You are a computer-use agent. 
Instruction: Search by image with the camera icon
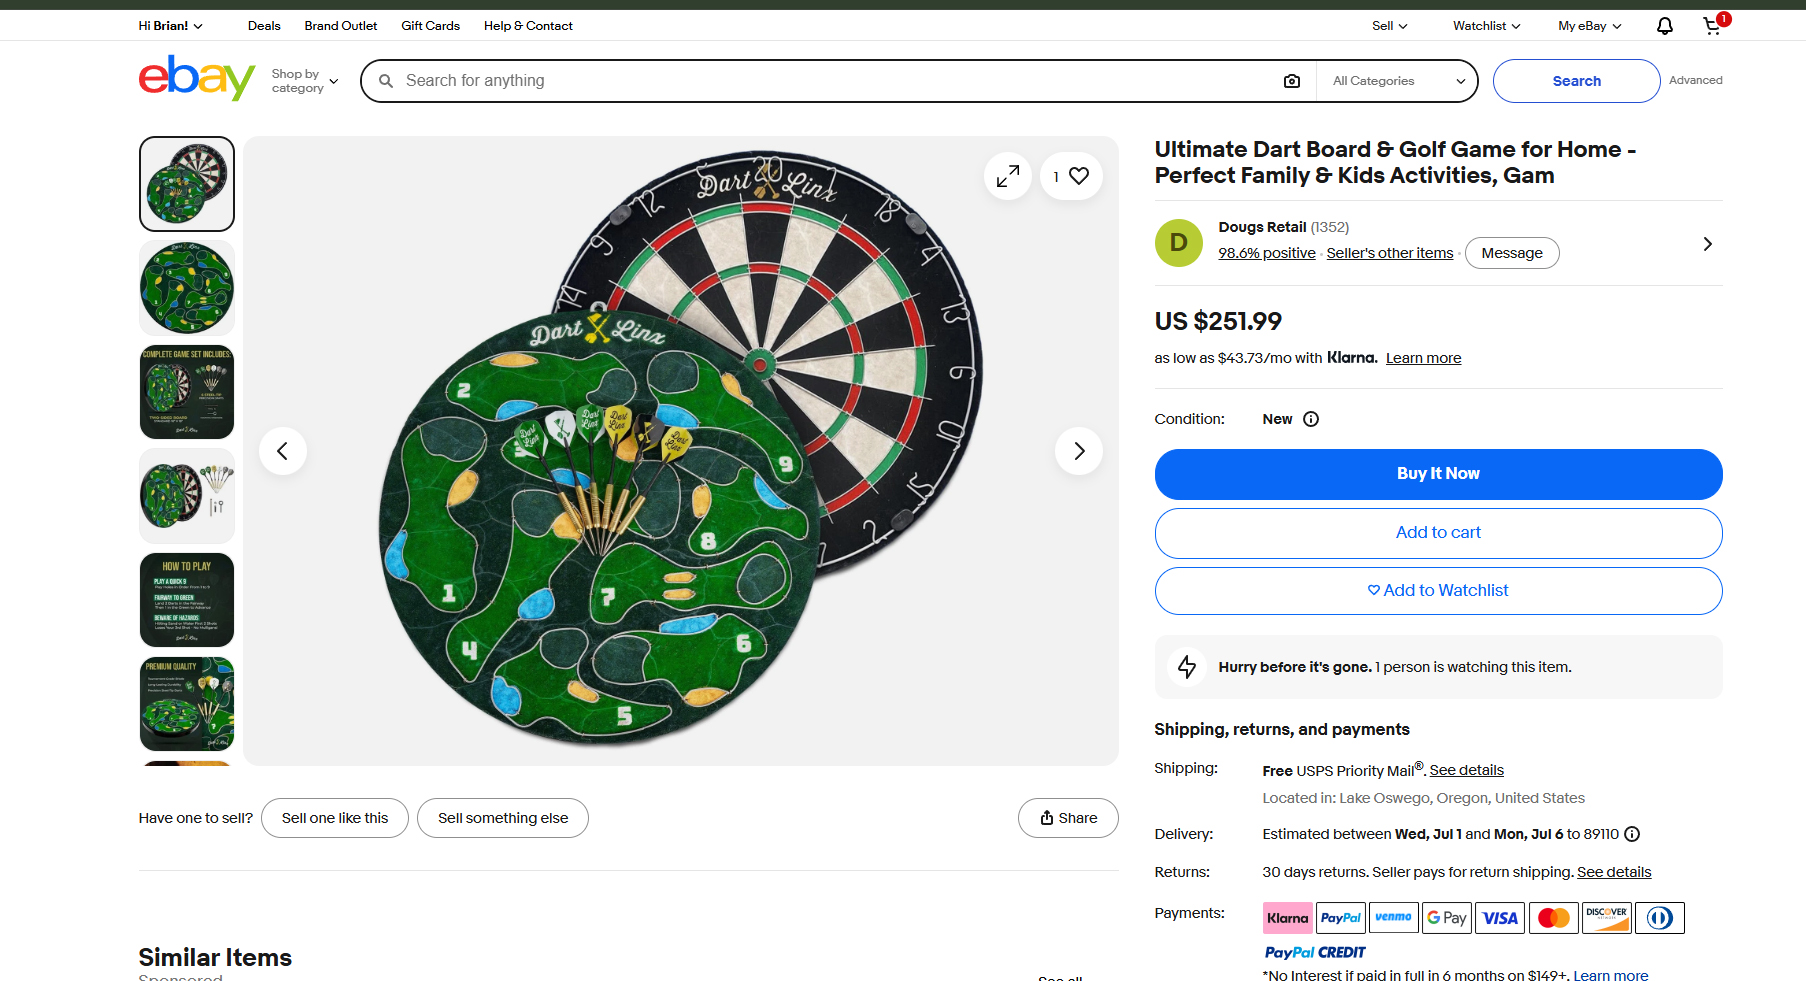click(x=1292, y=81)
